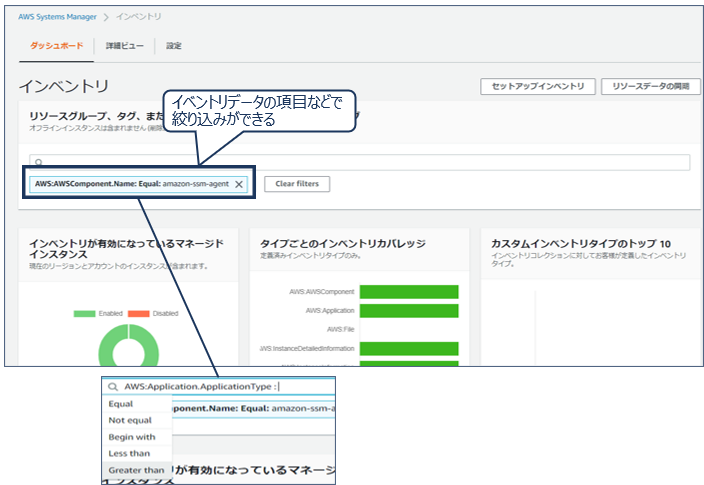Open the 設定 tab
The height and width of the screenshot is (485, 704).
(x=174, y=45)
